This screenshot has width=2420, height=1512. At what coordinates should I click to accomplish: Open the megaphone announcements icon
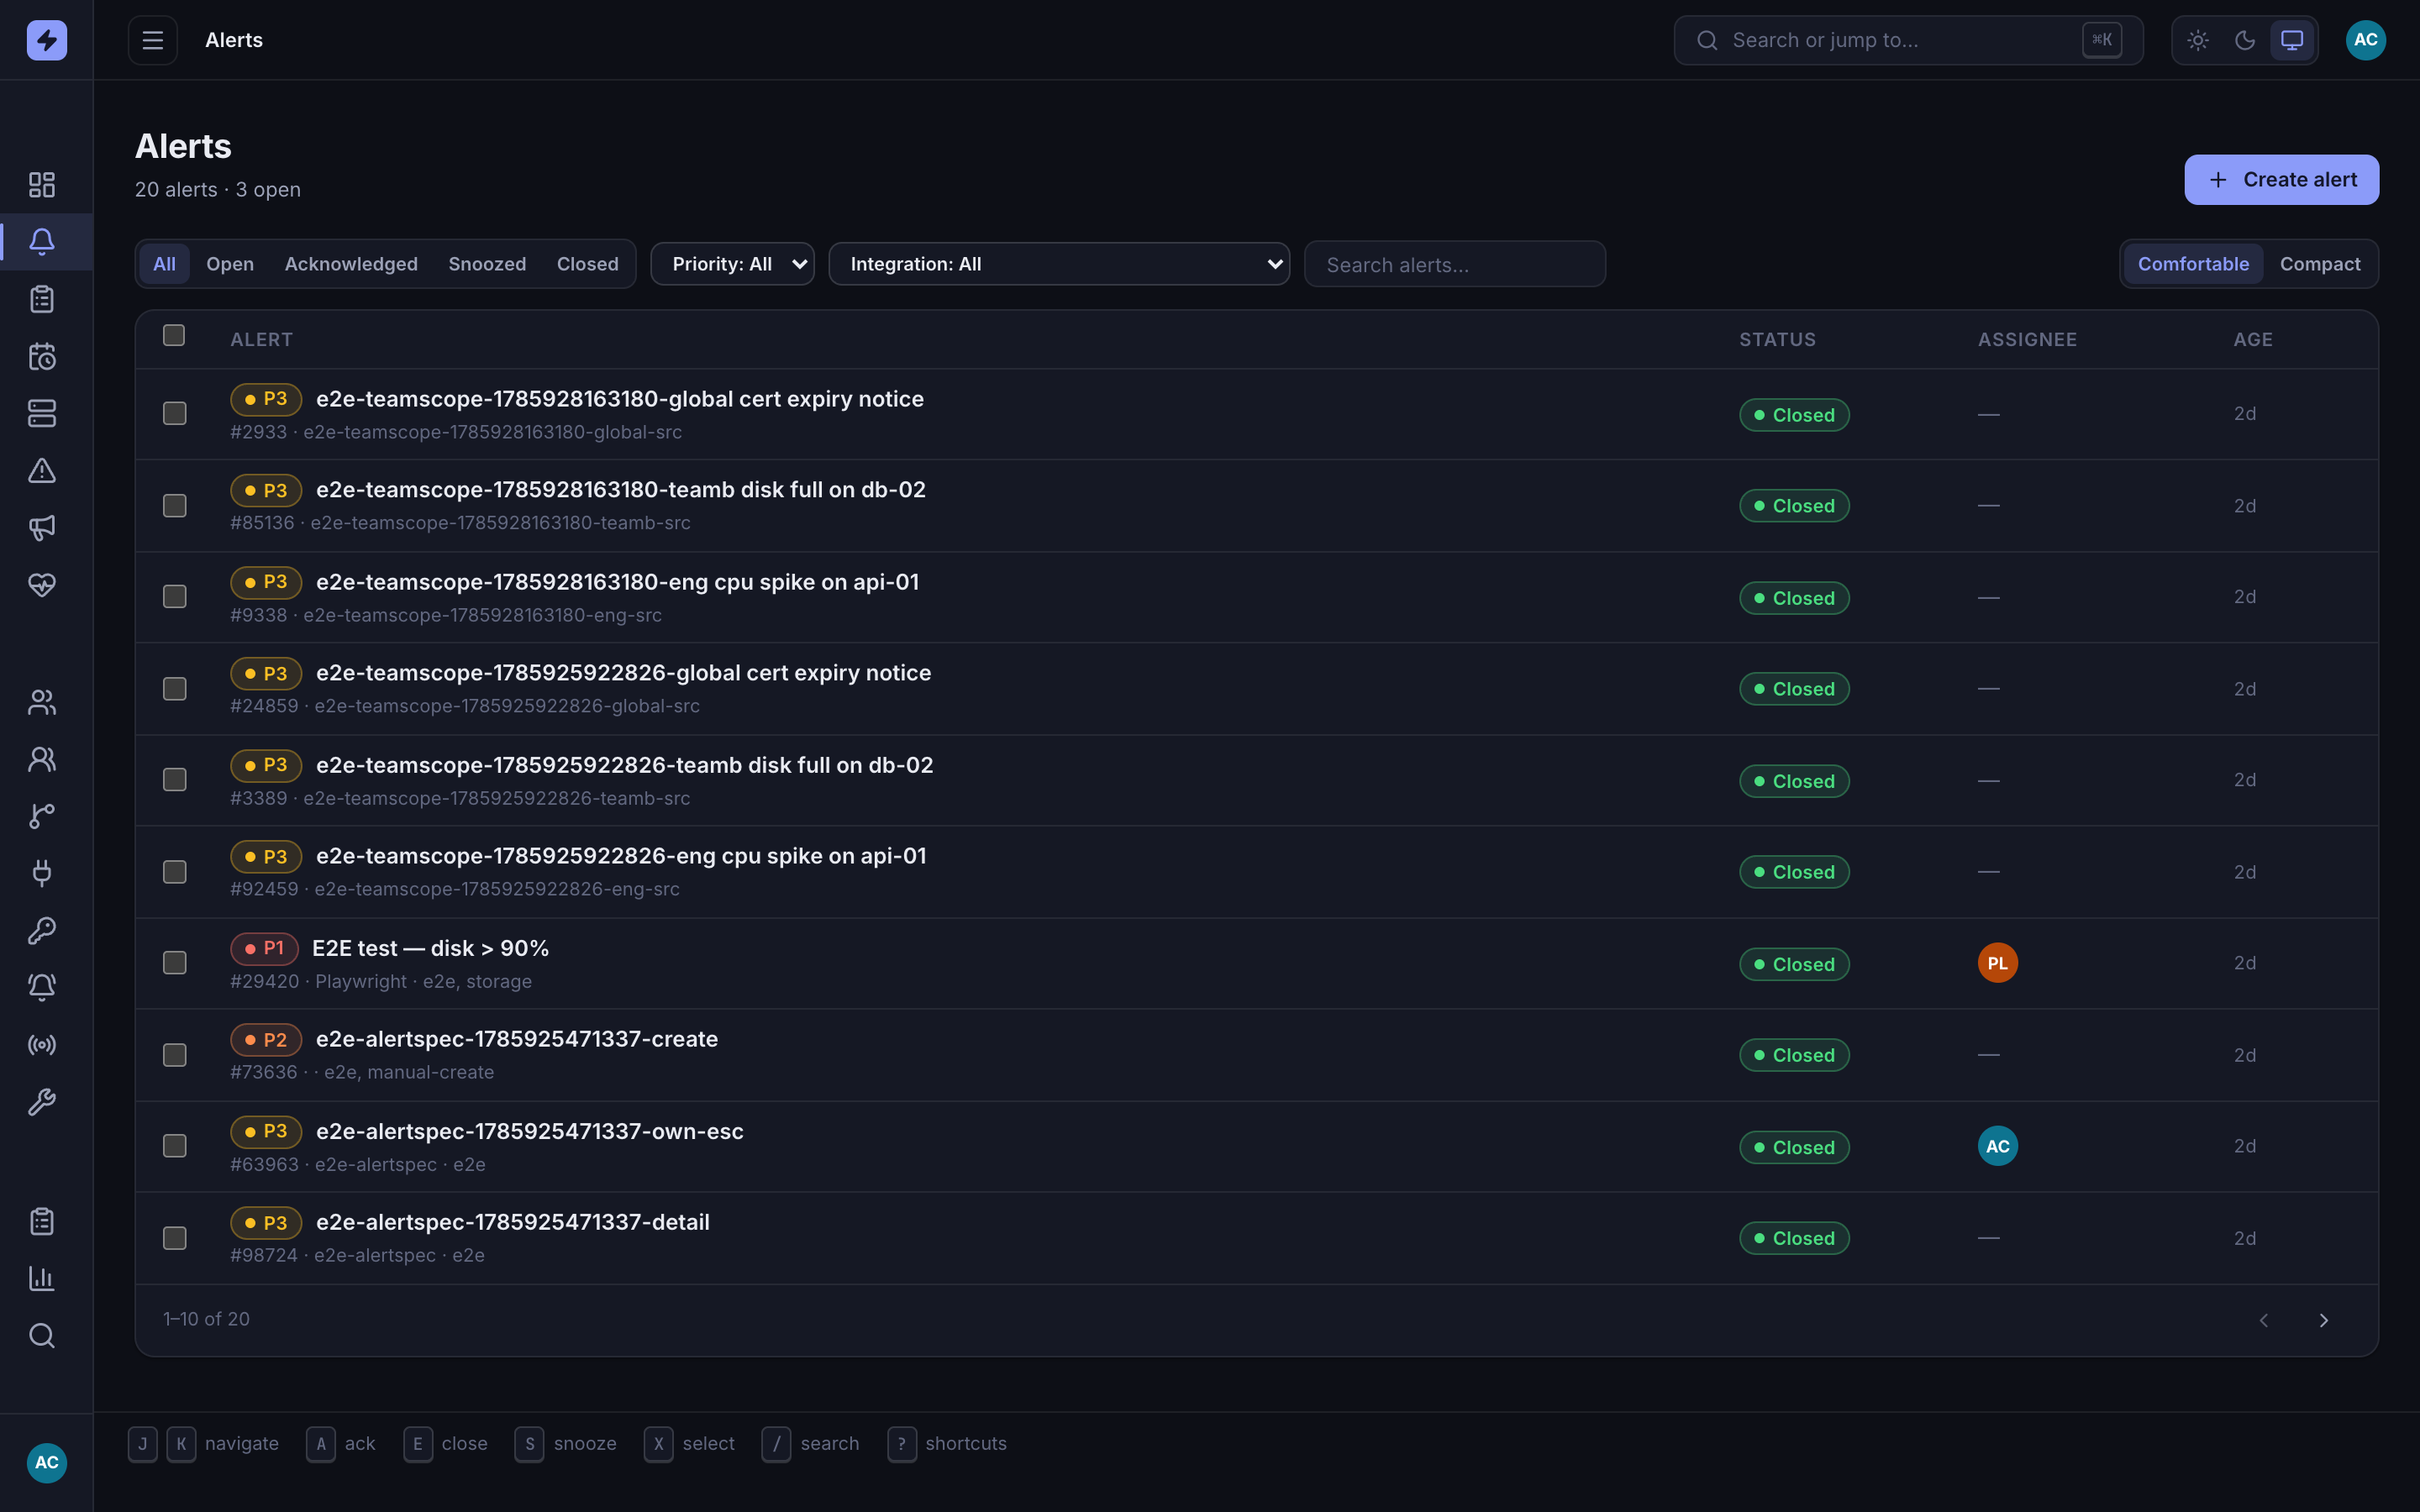pyautogui.click(x=42, y=528)
